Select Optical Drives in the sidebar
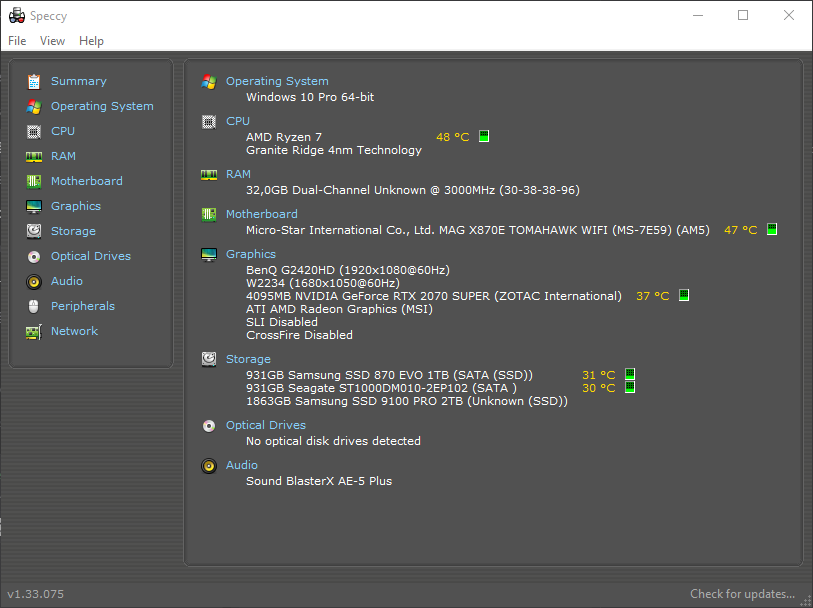Viewport: 813px width, 608px height. pyautogui.click(x=91, y=256)
